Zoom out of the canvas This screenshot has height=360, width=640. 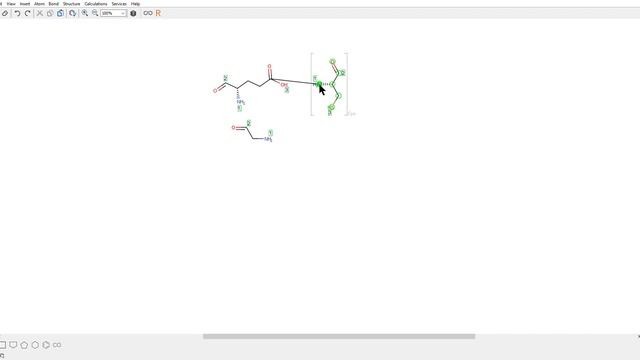[95, 13]
